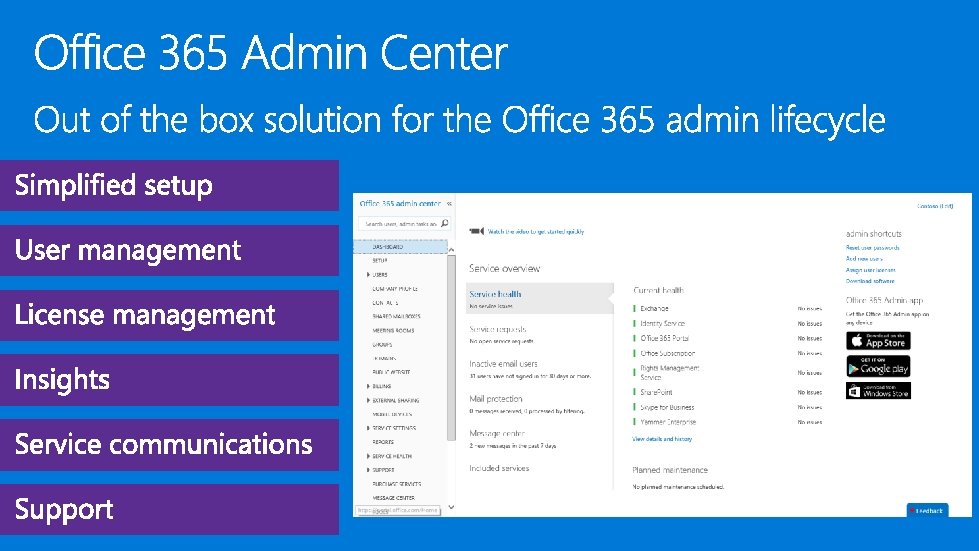
Task: Click the Yammer Enterprise health row
Action: point(727,422)
